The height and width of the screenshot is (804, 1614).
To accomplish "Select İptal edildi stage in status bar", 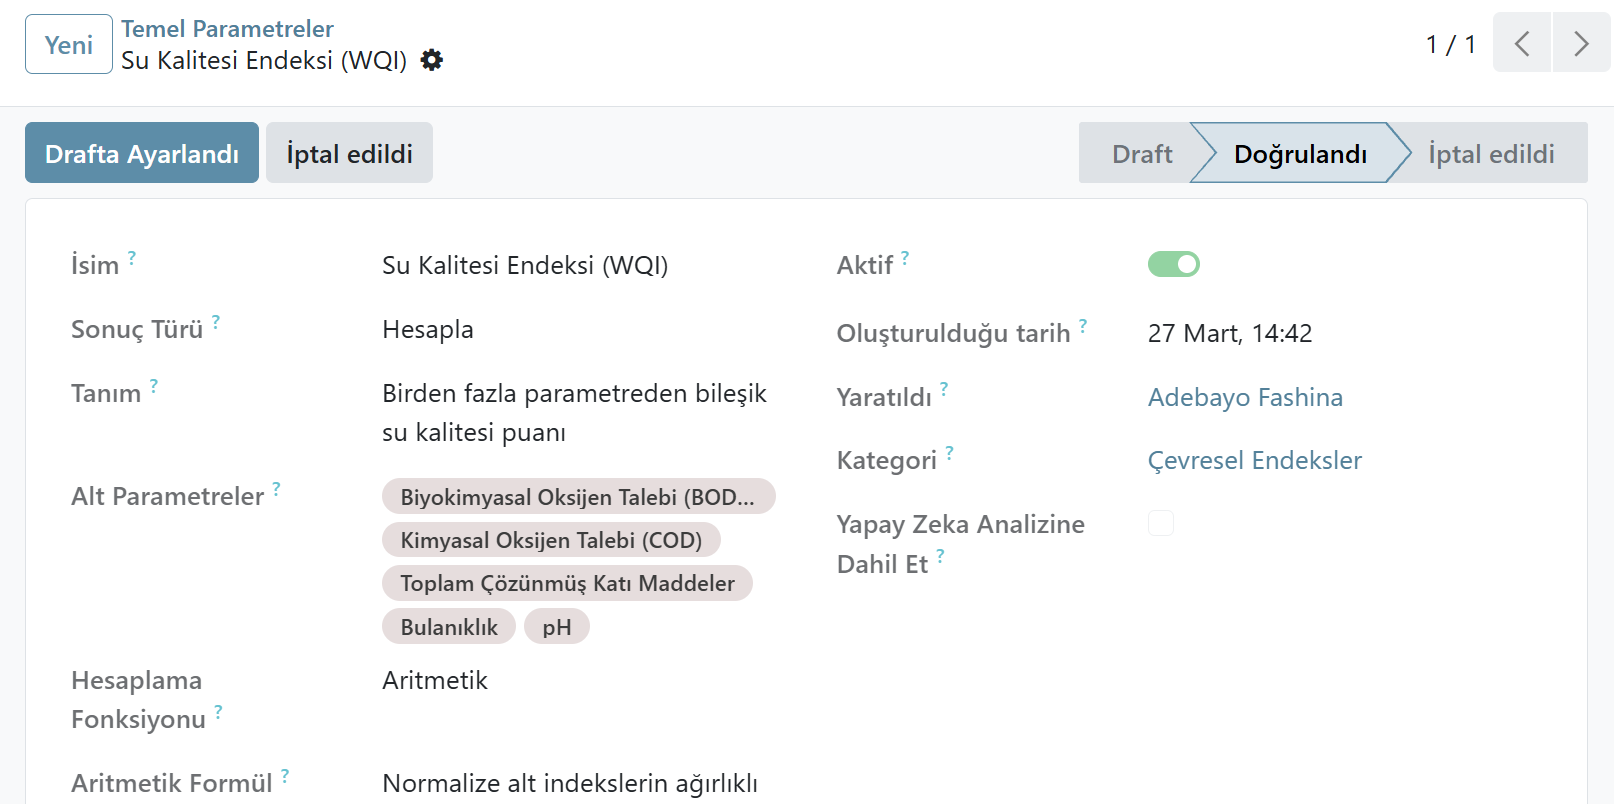I will pos(1491,153).
